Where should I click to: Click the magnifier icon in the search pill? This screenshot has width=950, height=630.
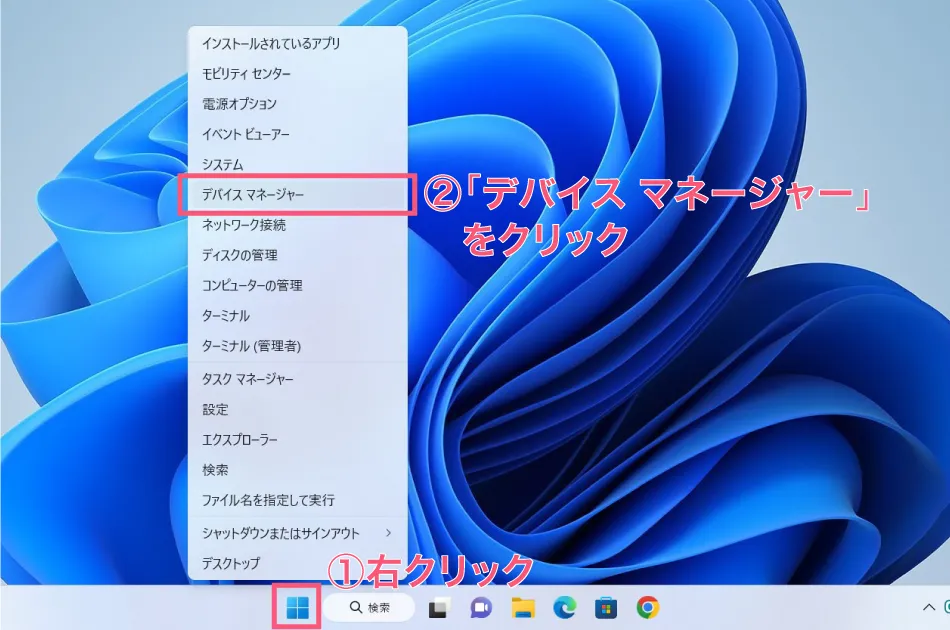coord(354,607)
